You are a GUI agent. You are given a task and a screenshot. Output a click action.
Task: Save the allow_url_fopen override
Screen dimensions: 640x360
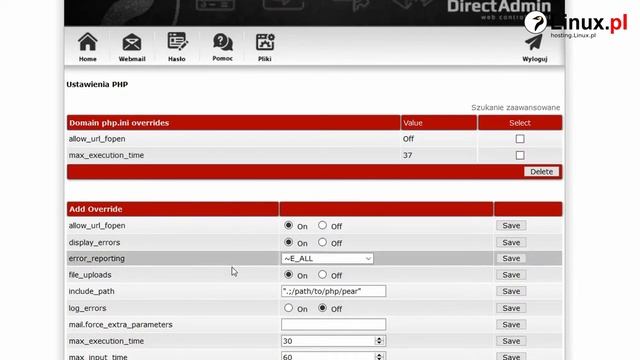[x=511, y=225]
